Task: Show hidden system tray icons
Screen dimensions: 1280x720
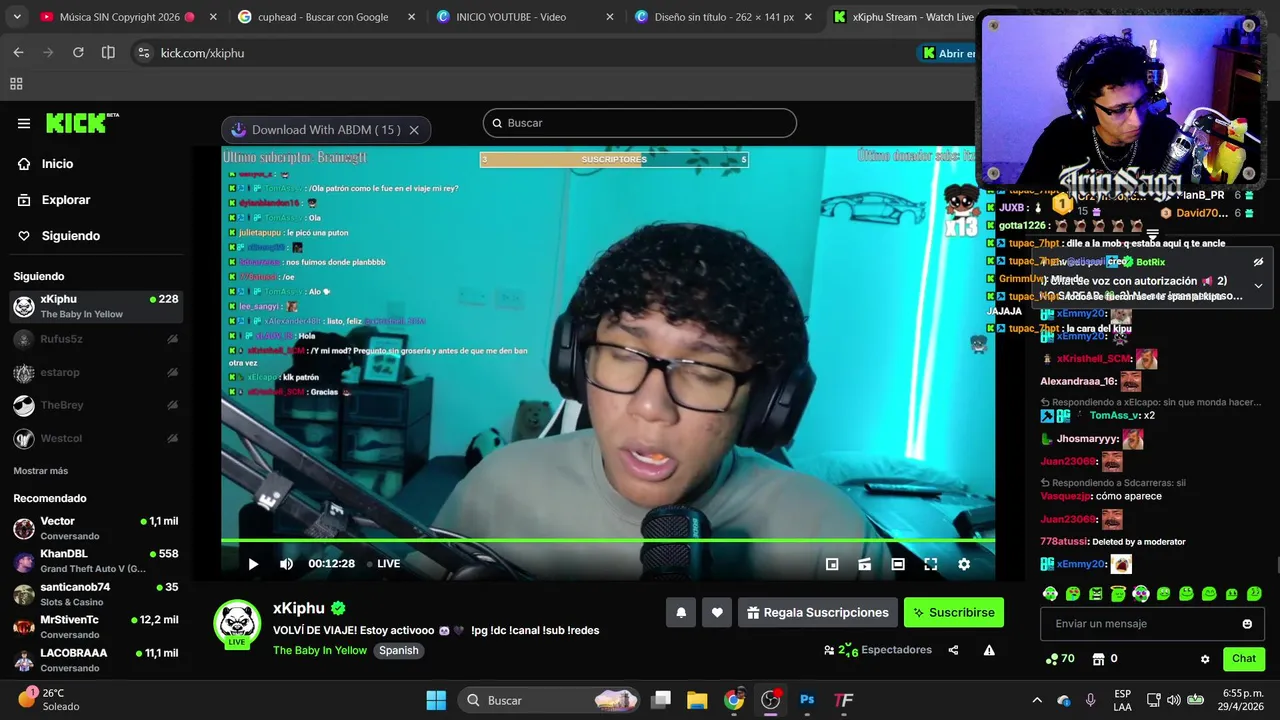Action: [1037, 700]
